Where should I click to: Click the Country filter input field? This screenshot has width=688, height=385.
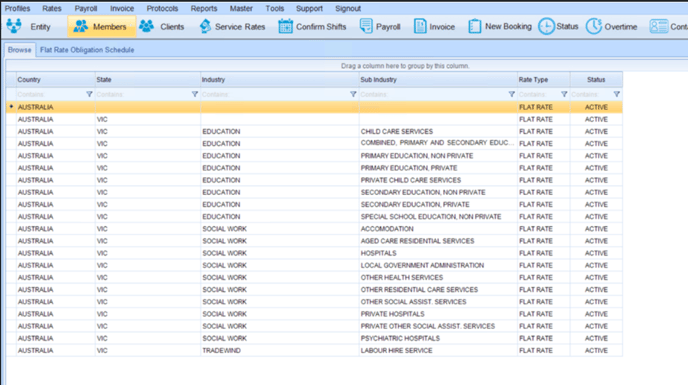pyautogui.click(x=51, y=94)
